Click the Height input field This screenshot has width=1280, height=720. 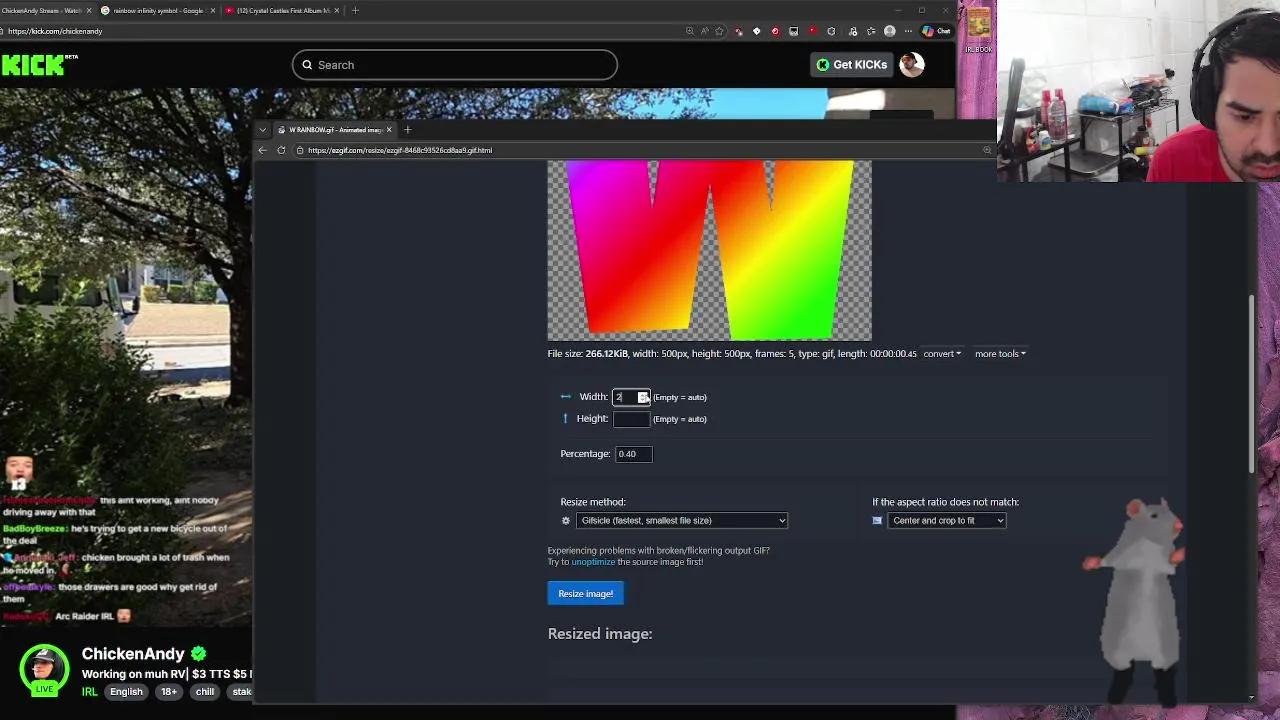pos(631,419)
